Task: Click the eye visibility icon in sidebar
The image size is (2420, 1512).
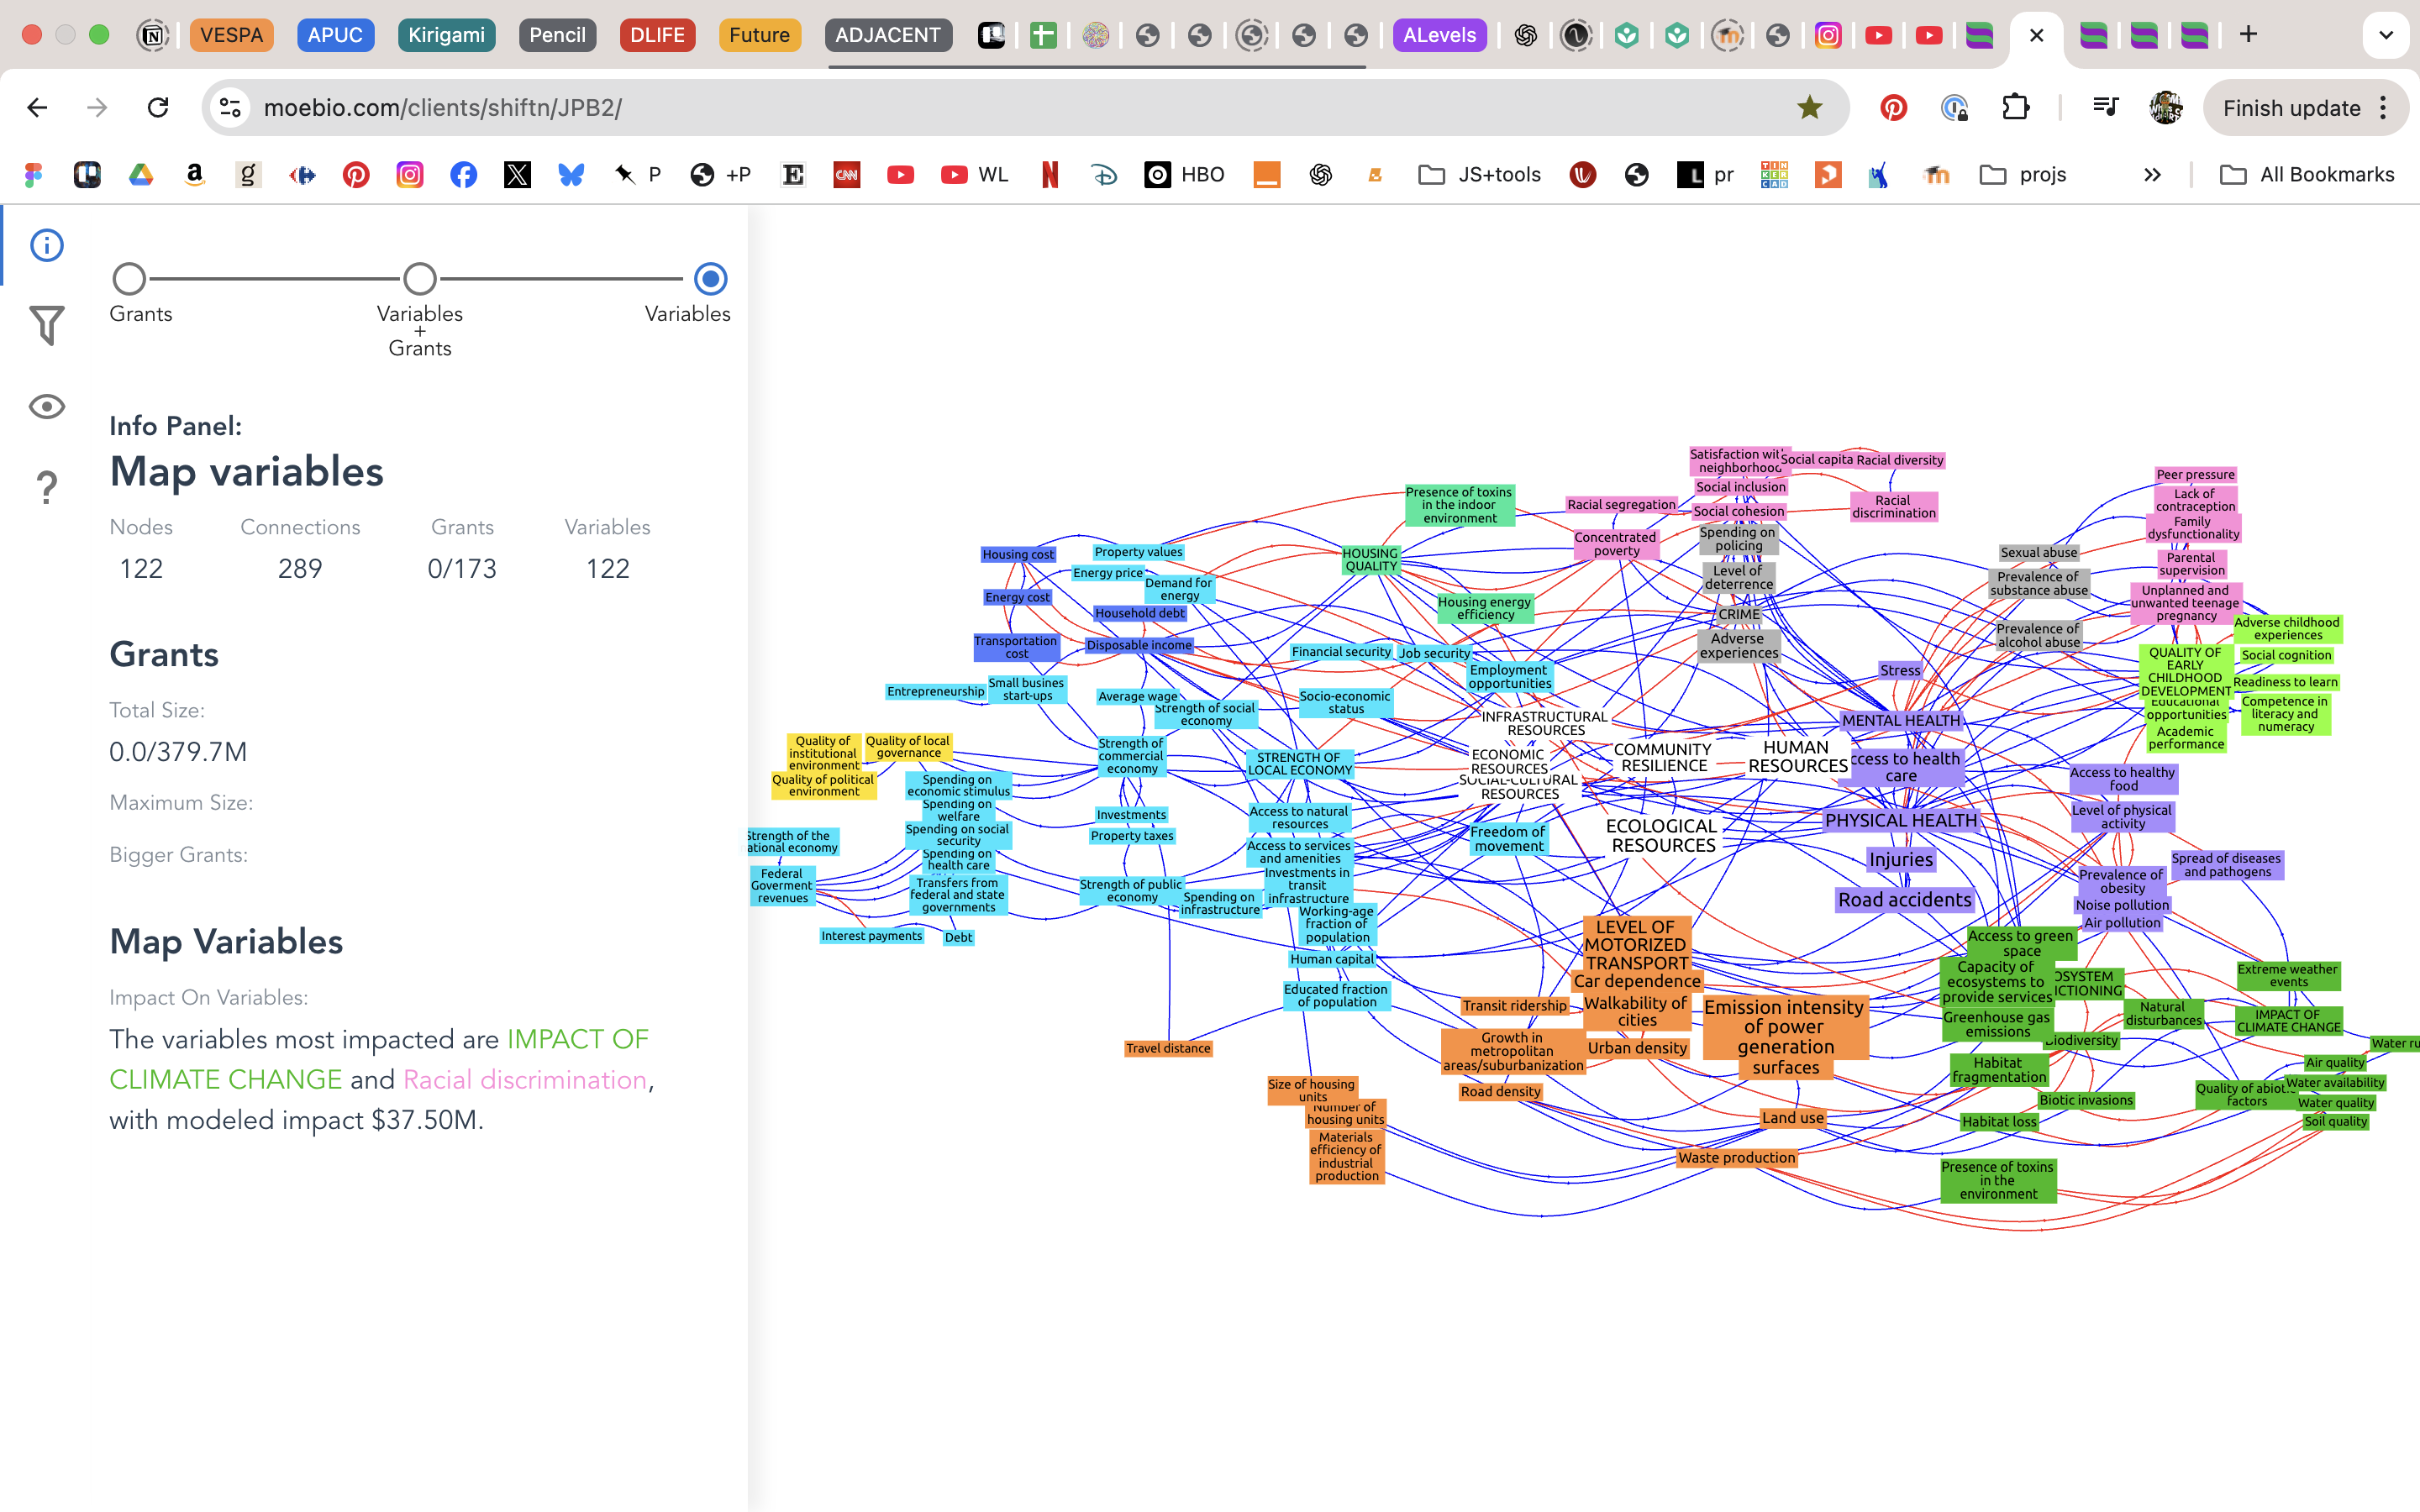Action: click(x=46, y=406)
